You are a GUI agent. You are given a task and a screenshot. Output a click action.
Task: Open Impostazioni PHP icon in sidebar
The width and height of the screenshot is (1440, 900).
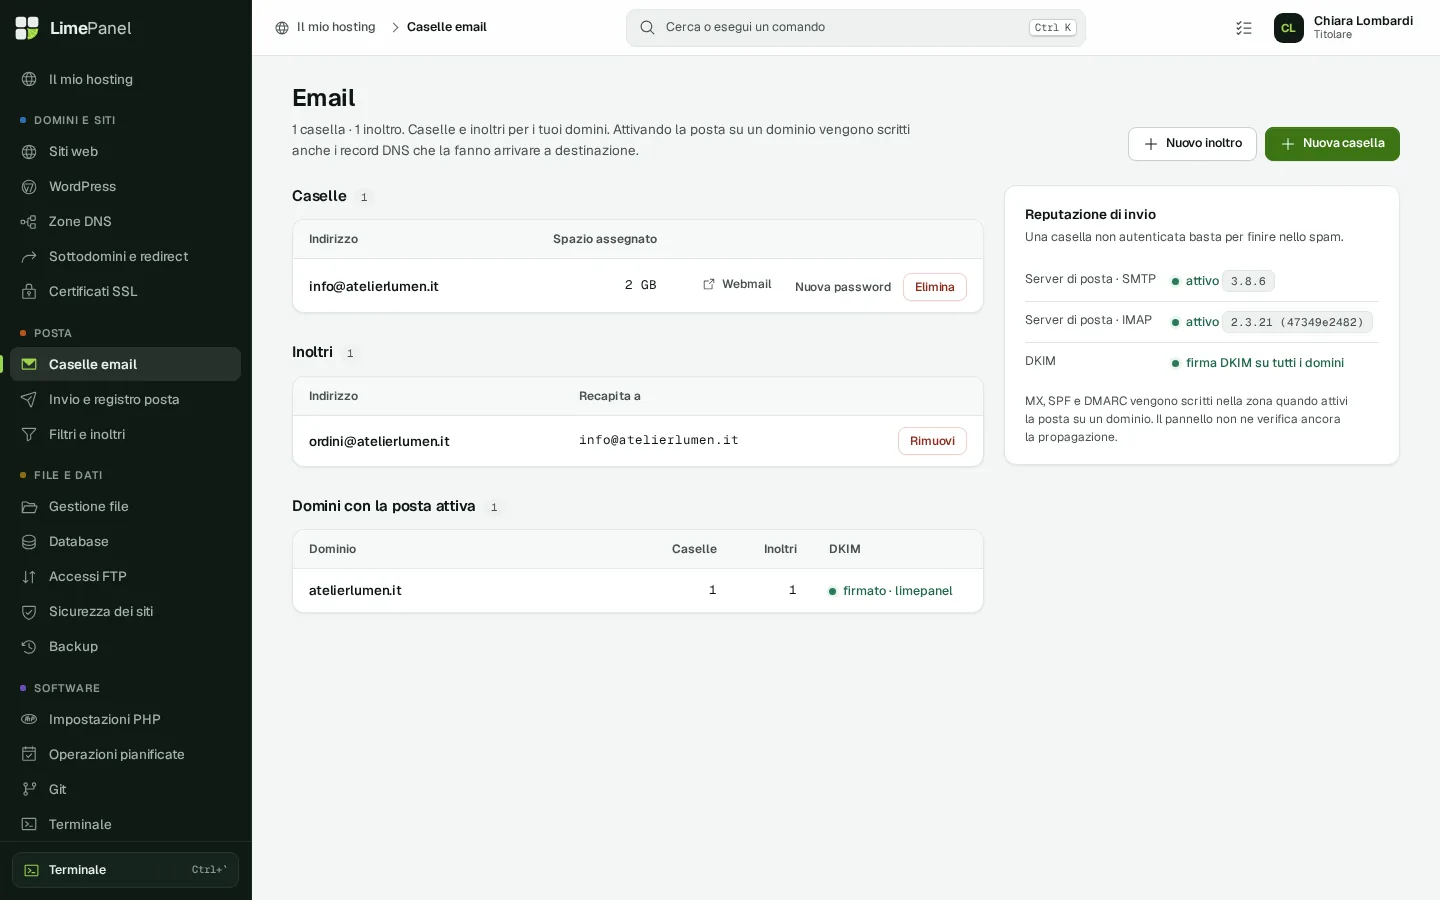tap(29, 720)
